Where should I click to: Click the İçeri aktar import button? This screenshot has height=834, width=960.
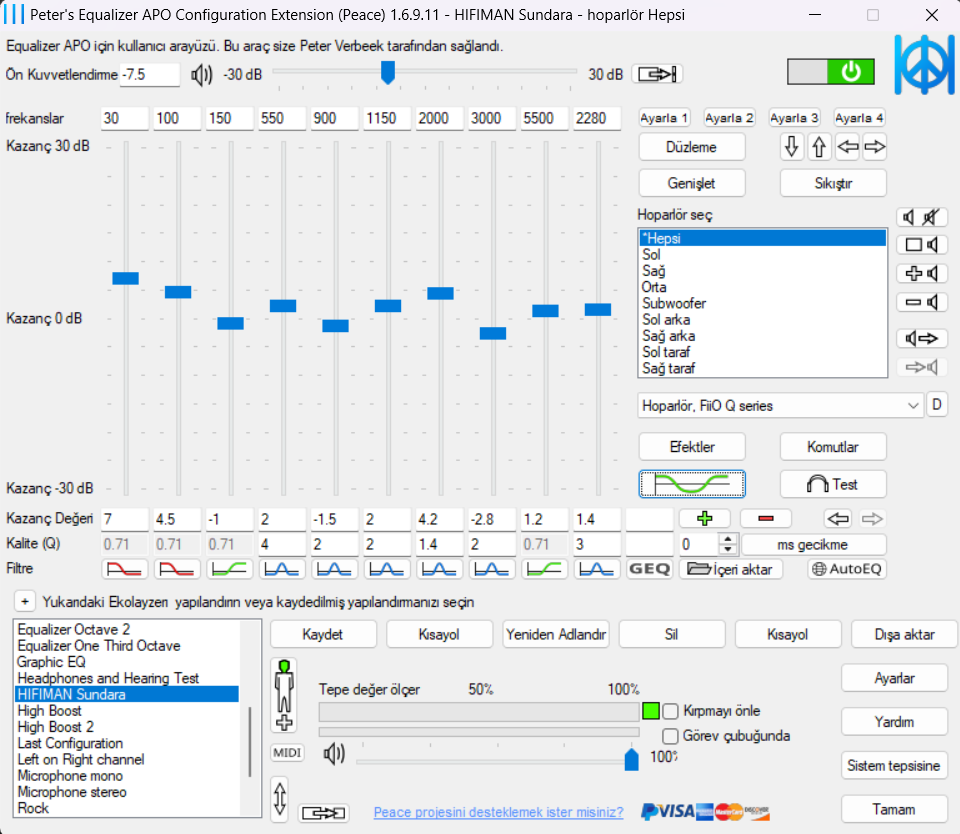click(730, 569)
